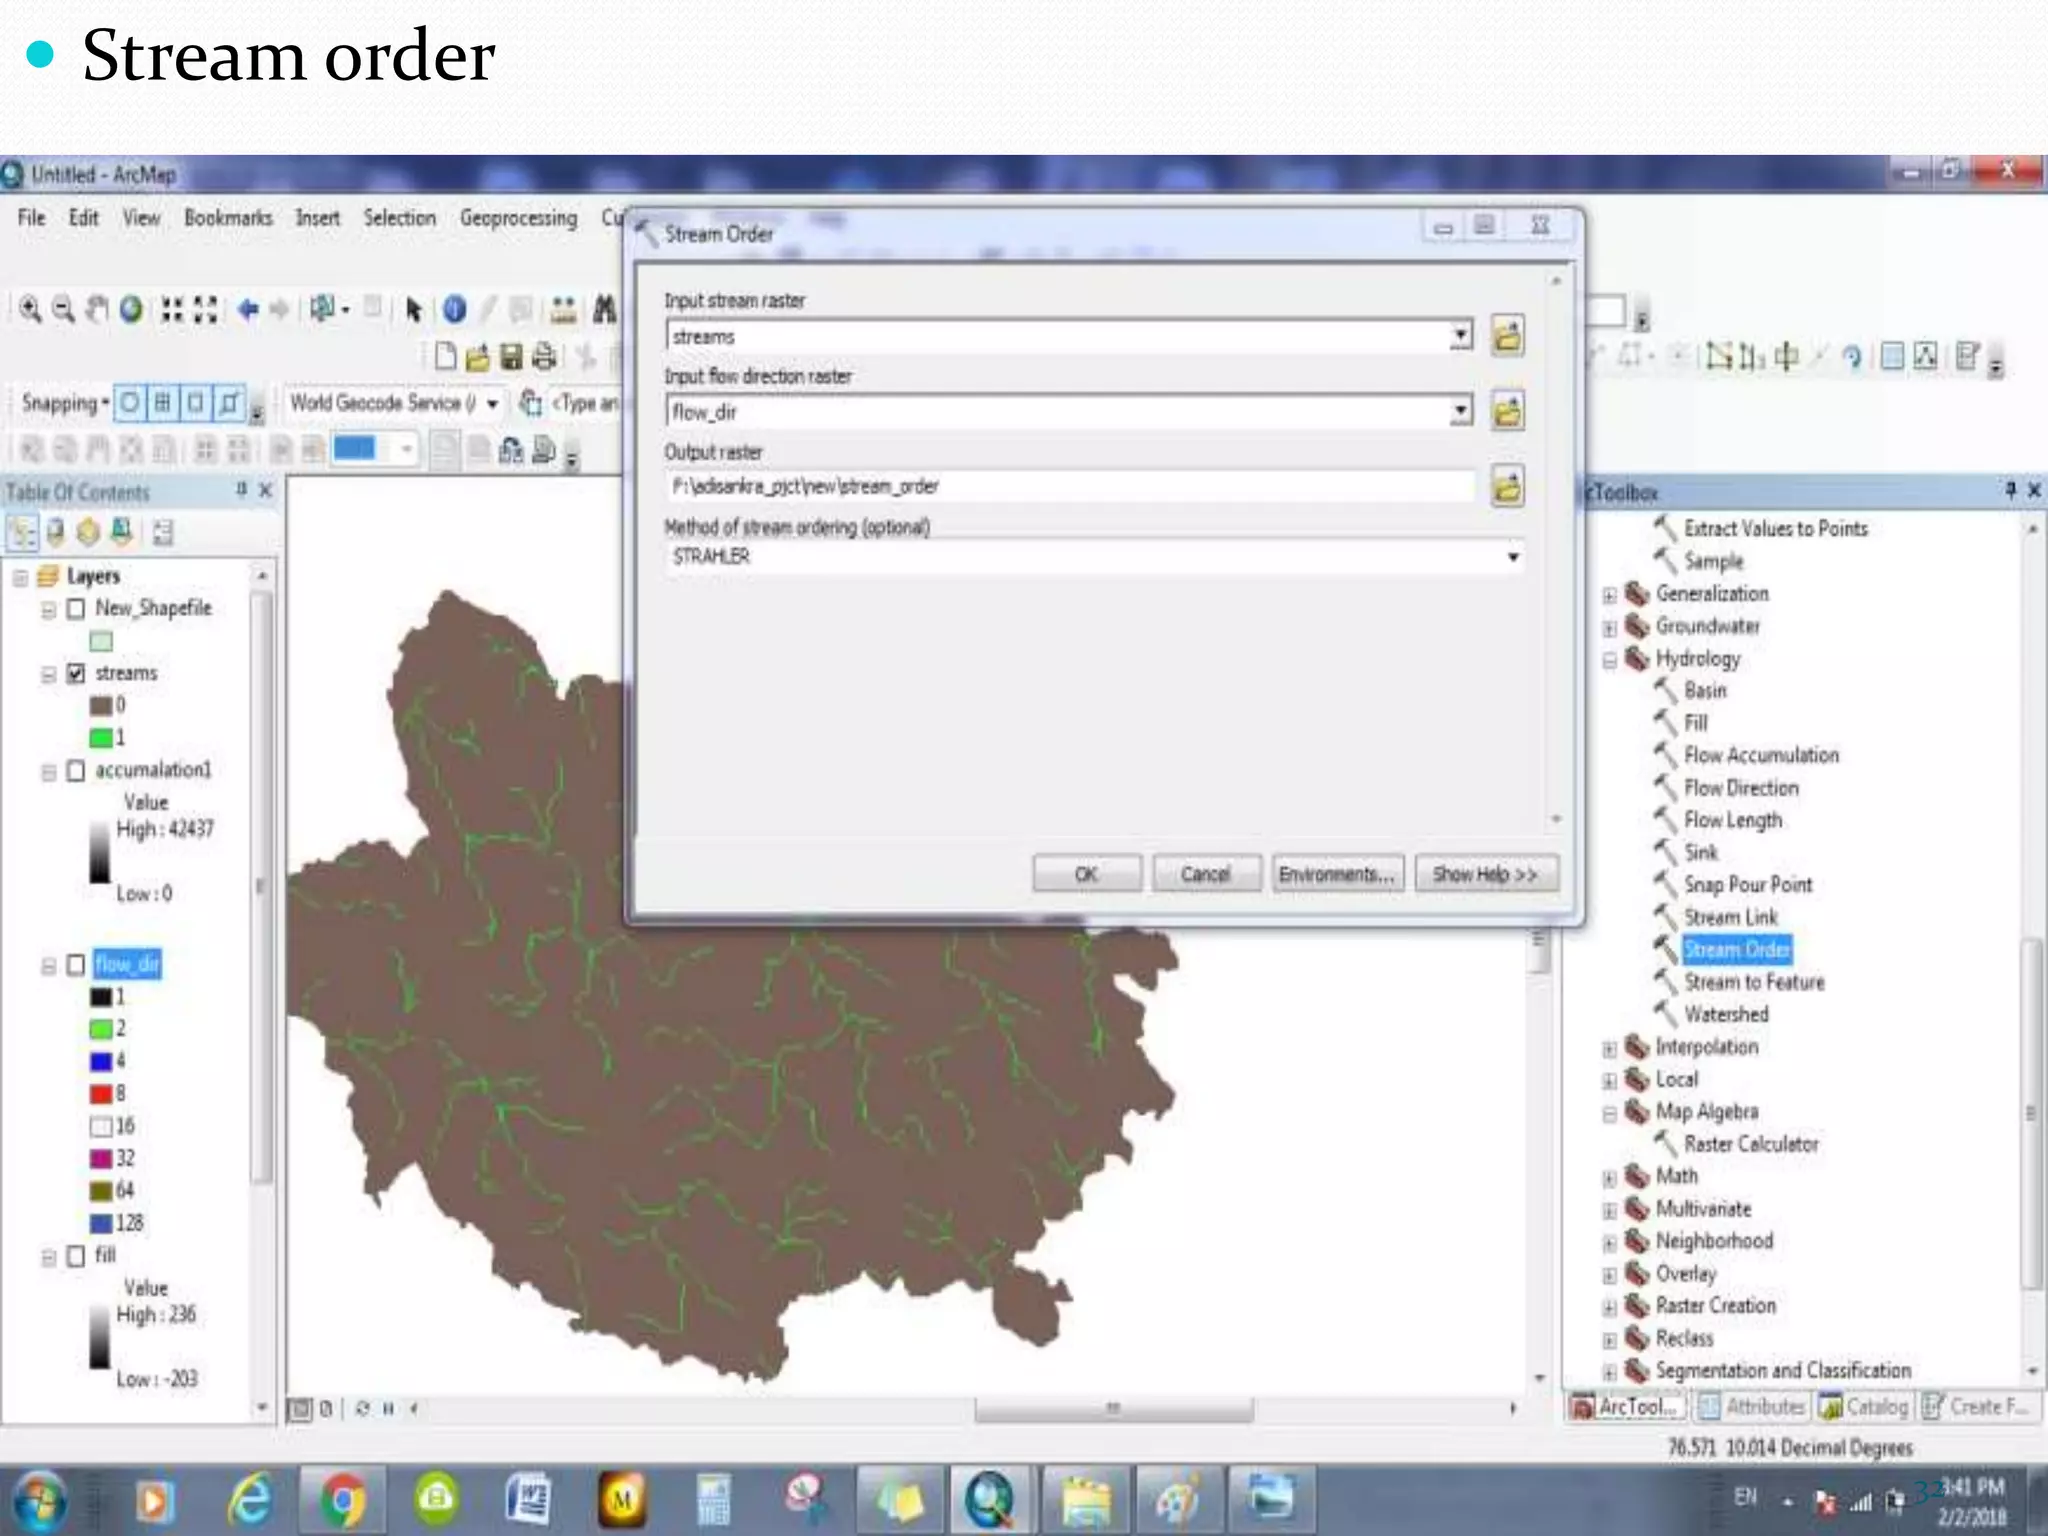Uncheck the streams layer
Image resolution: width=2048 pixels, height=1536 pixels.
(76, 673)
